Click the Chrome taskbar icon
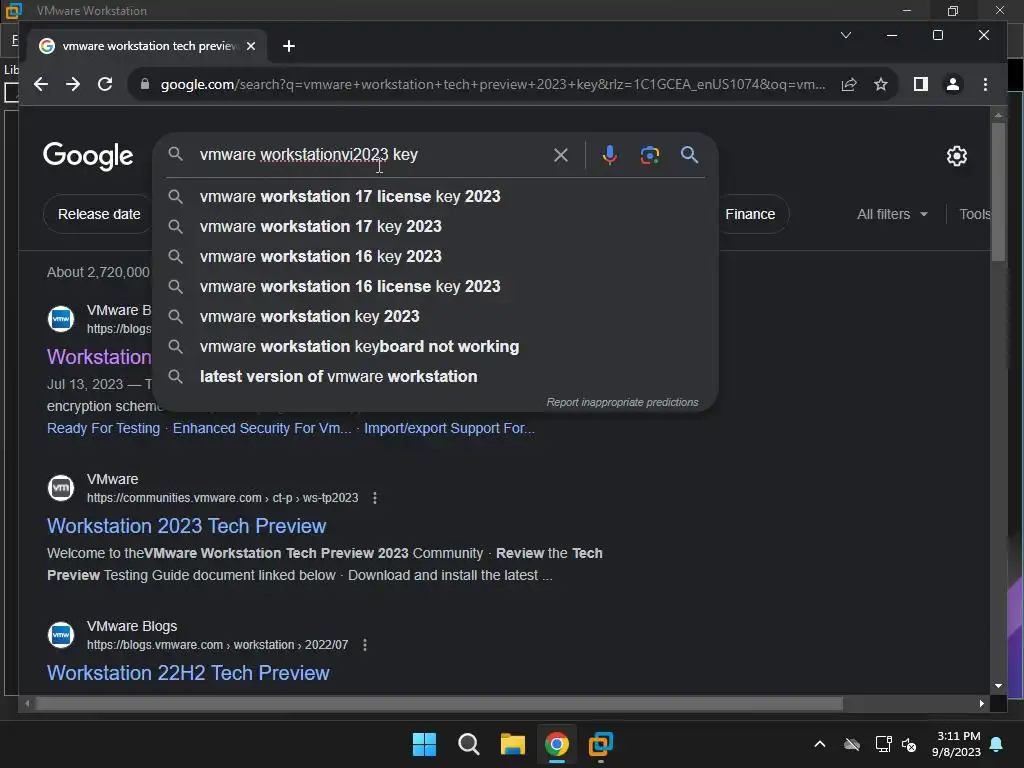1024x768 pixels. [556, 744]
